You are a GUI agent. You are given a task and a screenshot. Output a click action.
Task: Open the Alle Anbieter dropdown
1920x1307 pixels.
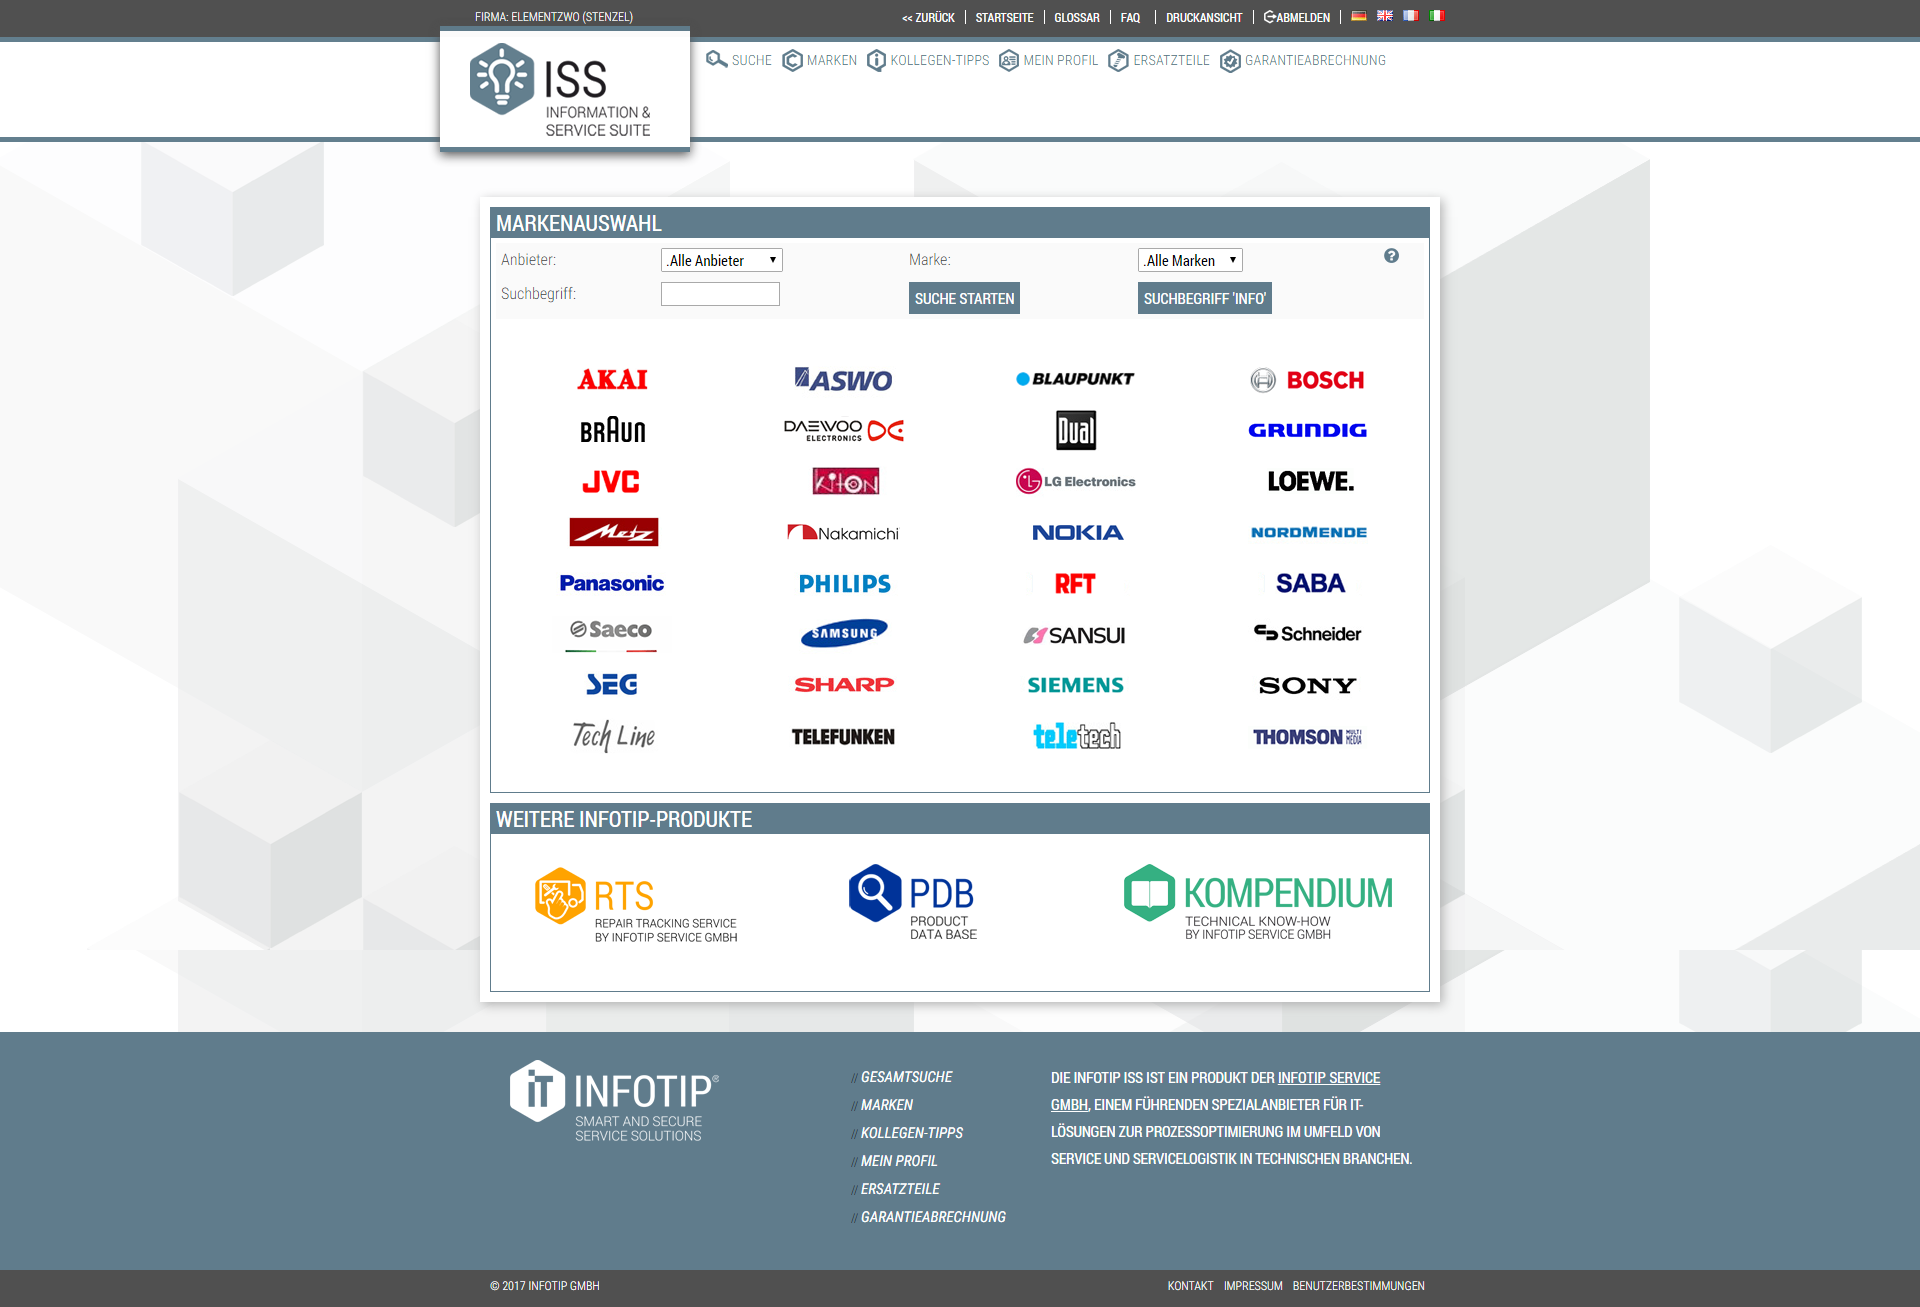click(x=720, y=260)
